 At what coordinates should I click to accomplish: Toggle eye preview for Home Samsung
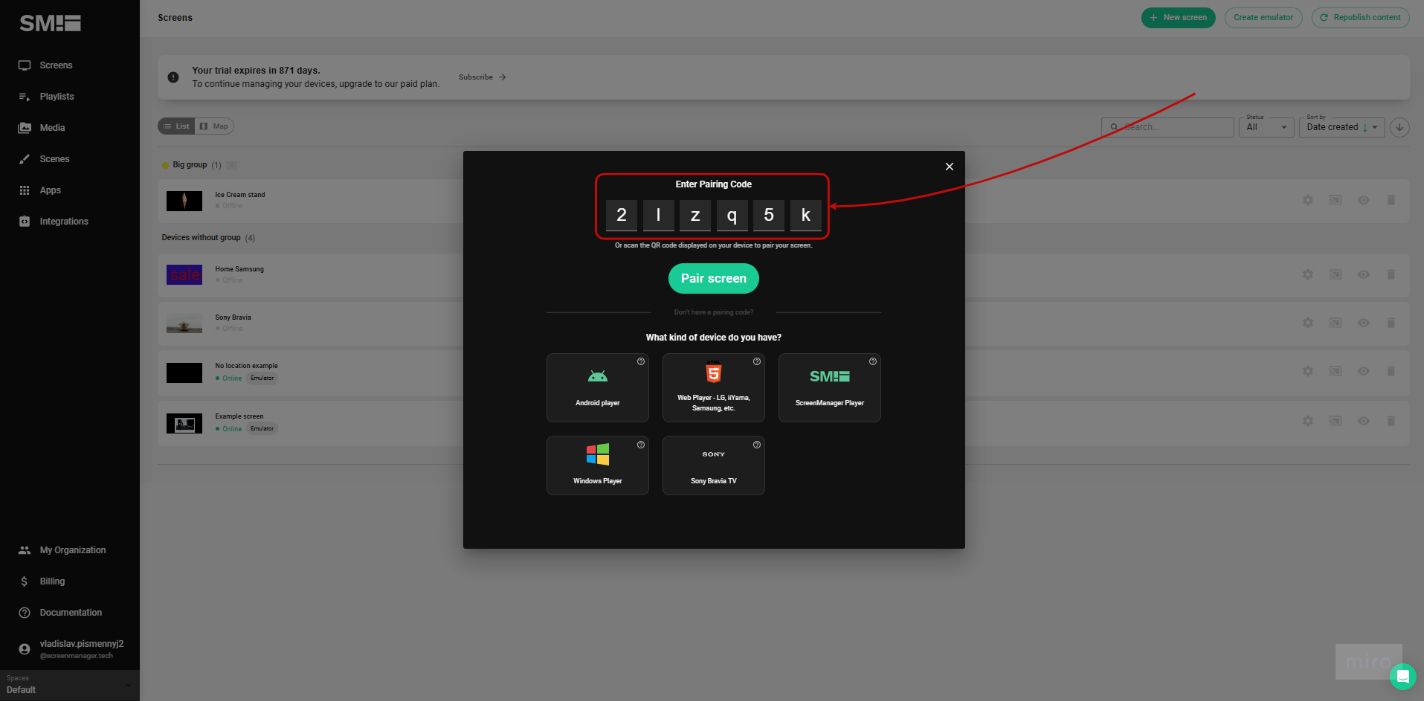click(1363, 274)
